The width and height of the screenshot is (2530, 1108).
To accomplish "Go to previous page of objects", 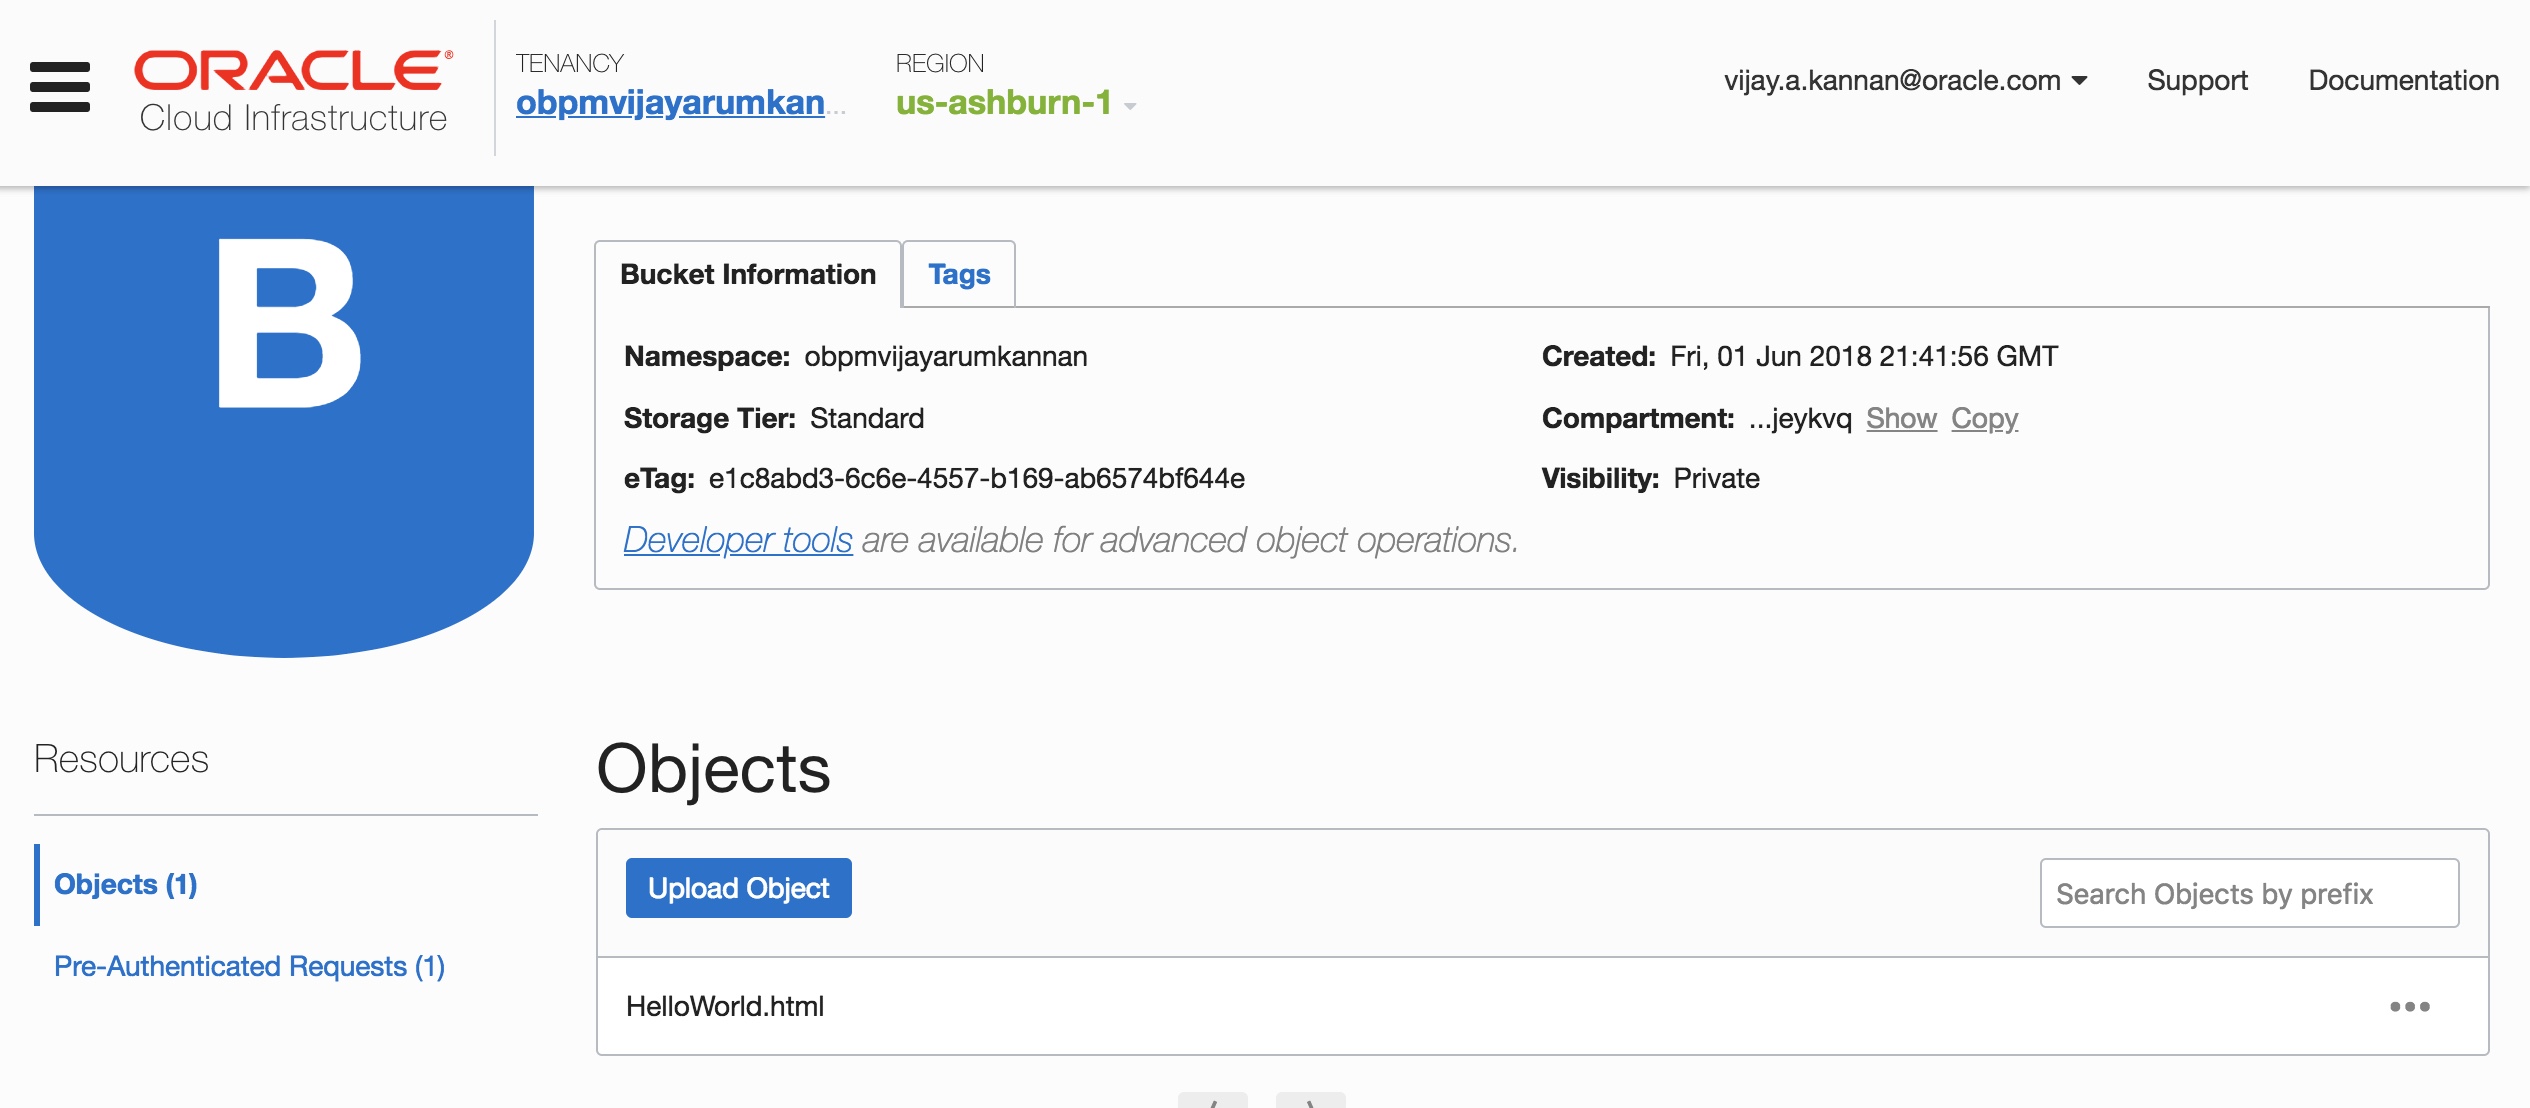I will 1212,1099.
